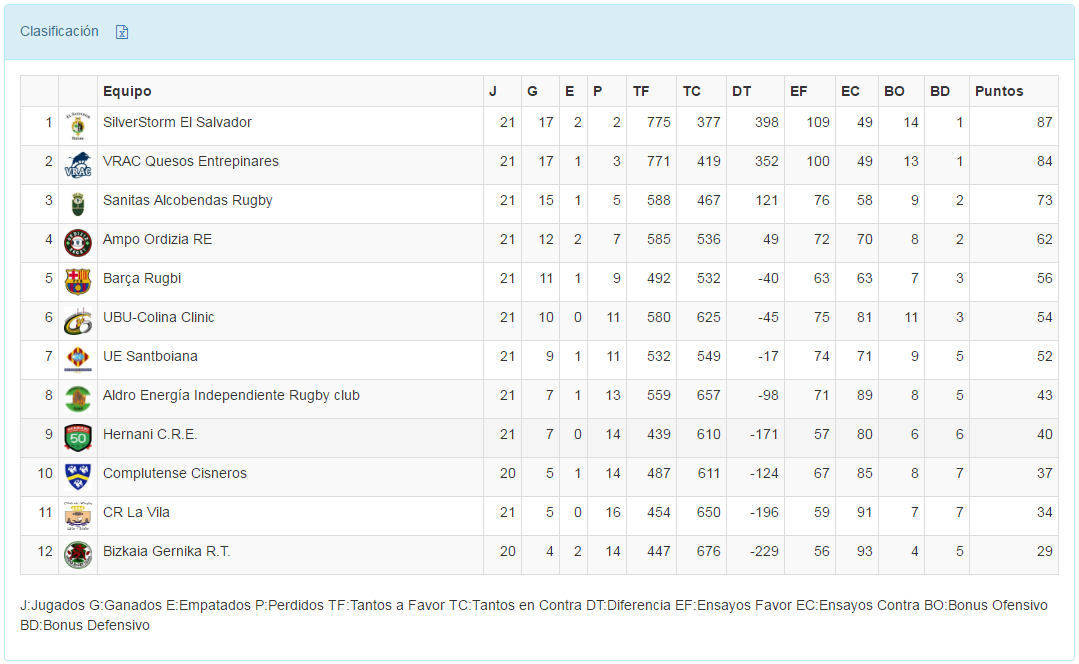This screenshot has width=1079, height=664.
Task: Click the Sanitas Alcobendas Rugby logo
Action: click(x=78, y=204)
